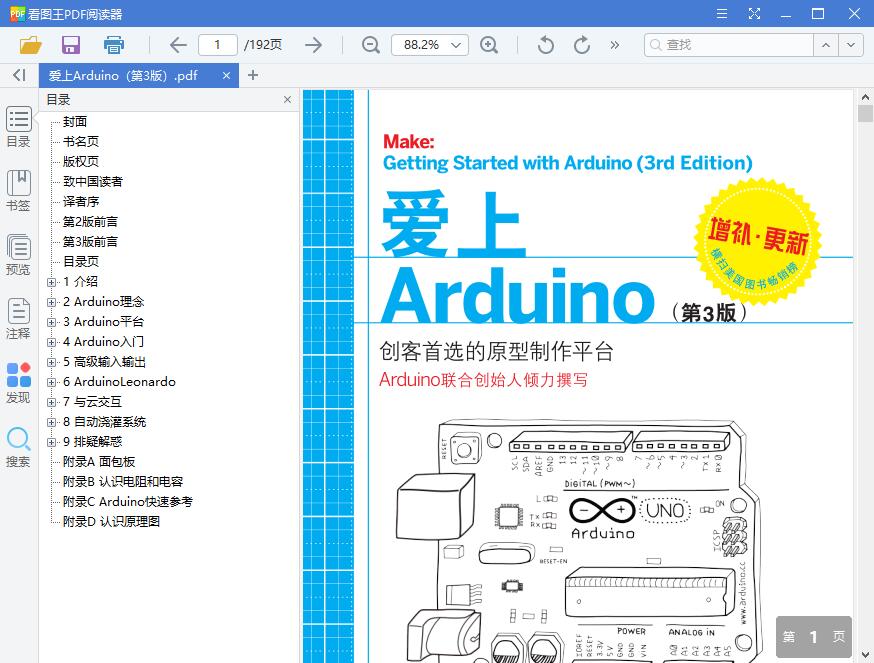
Task: Add a new tab with plus
Action: coord(253,75)
